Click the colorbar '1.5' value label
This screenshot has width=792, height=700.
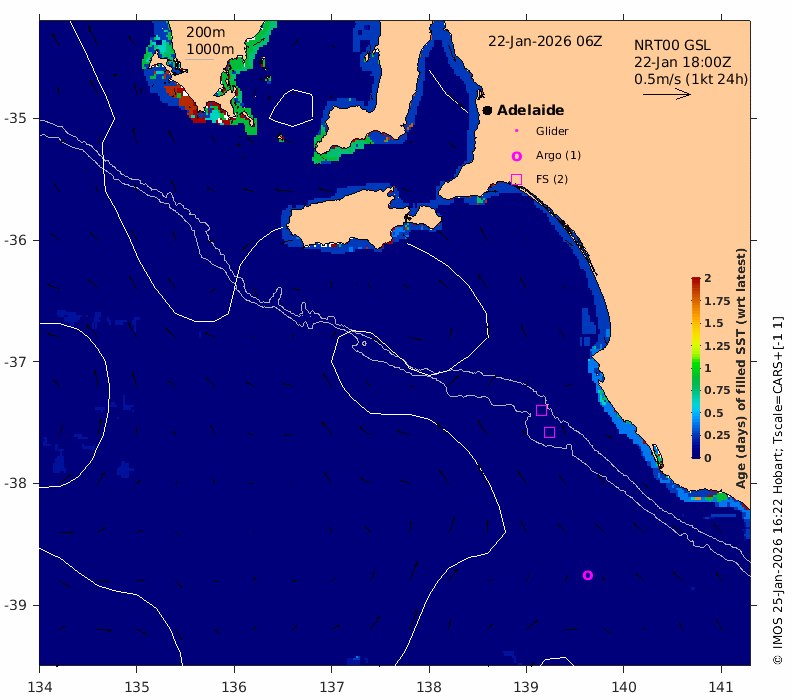click(714, 323)
